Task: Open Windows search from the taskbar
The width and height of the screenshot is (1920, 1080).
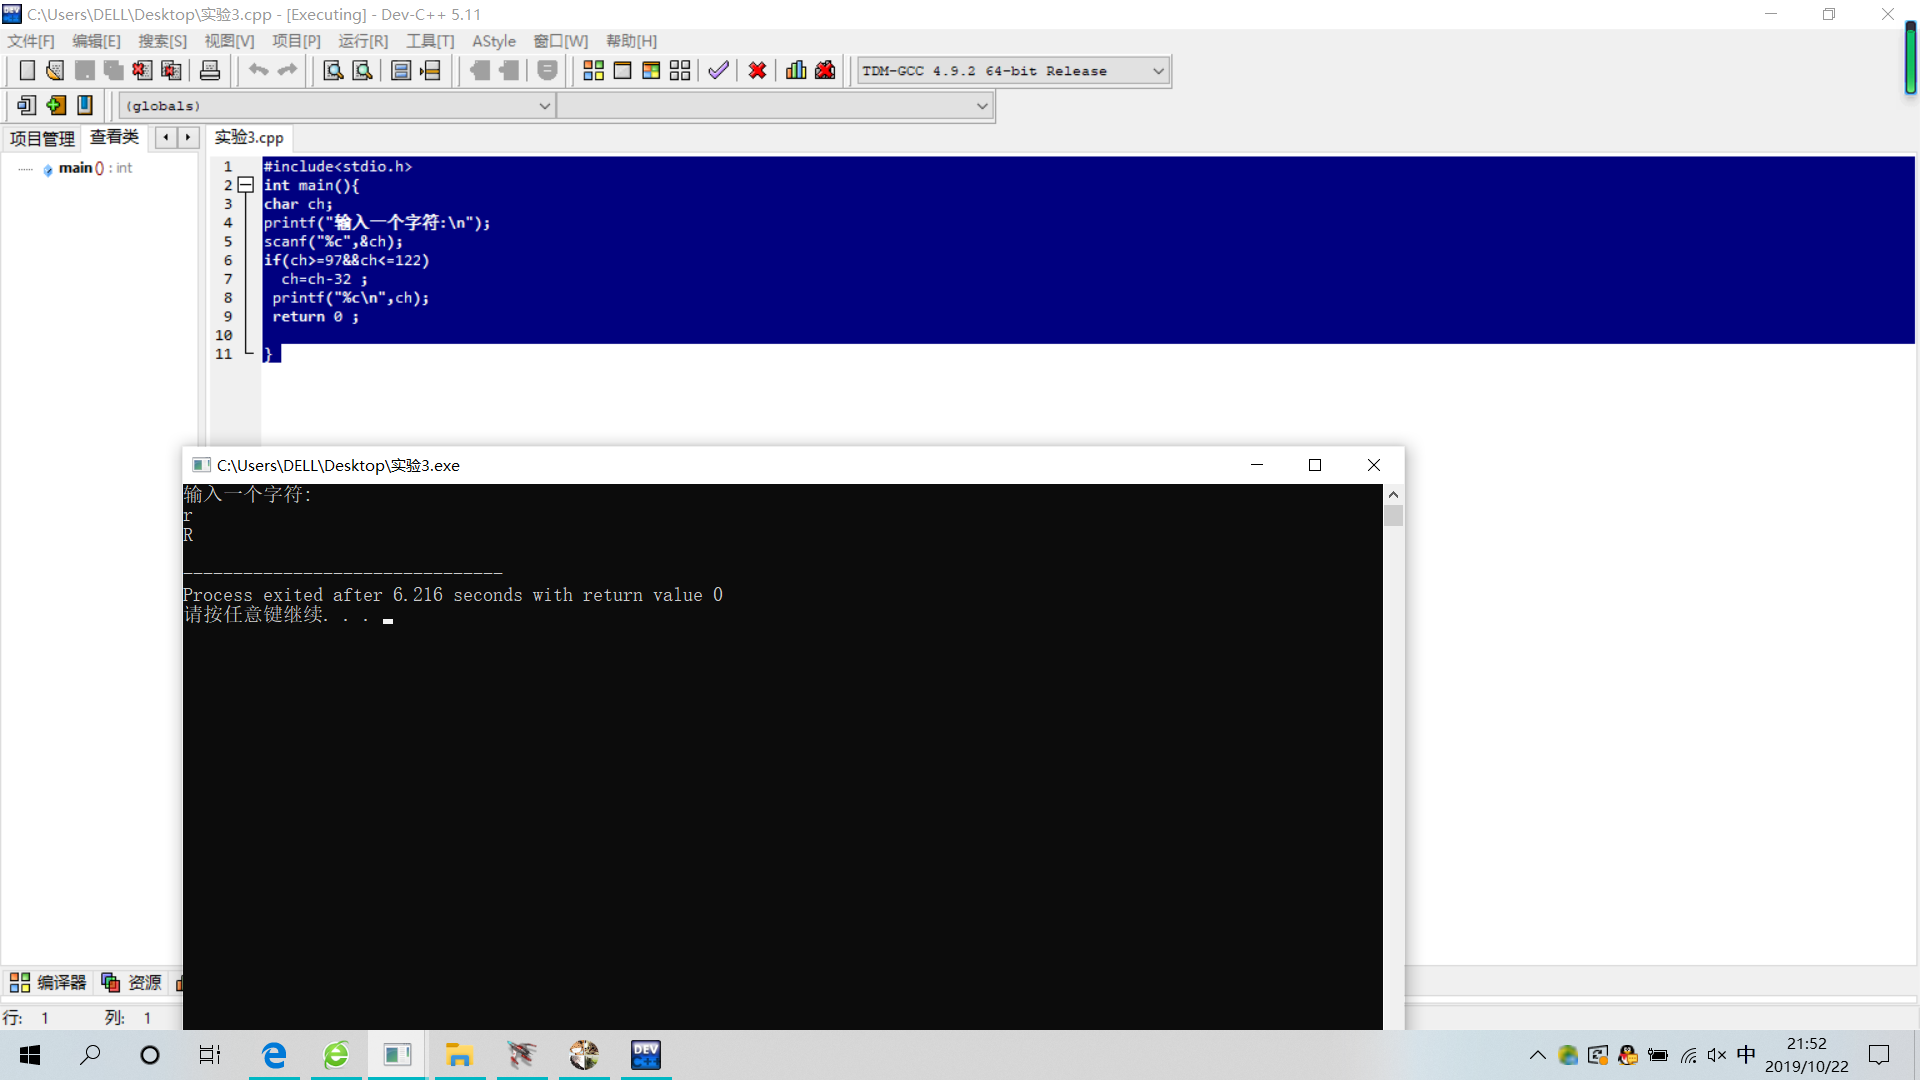Action: (x=90, y=1054)
